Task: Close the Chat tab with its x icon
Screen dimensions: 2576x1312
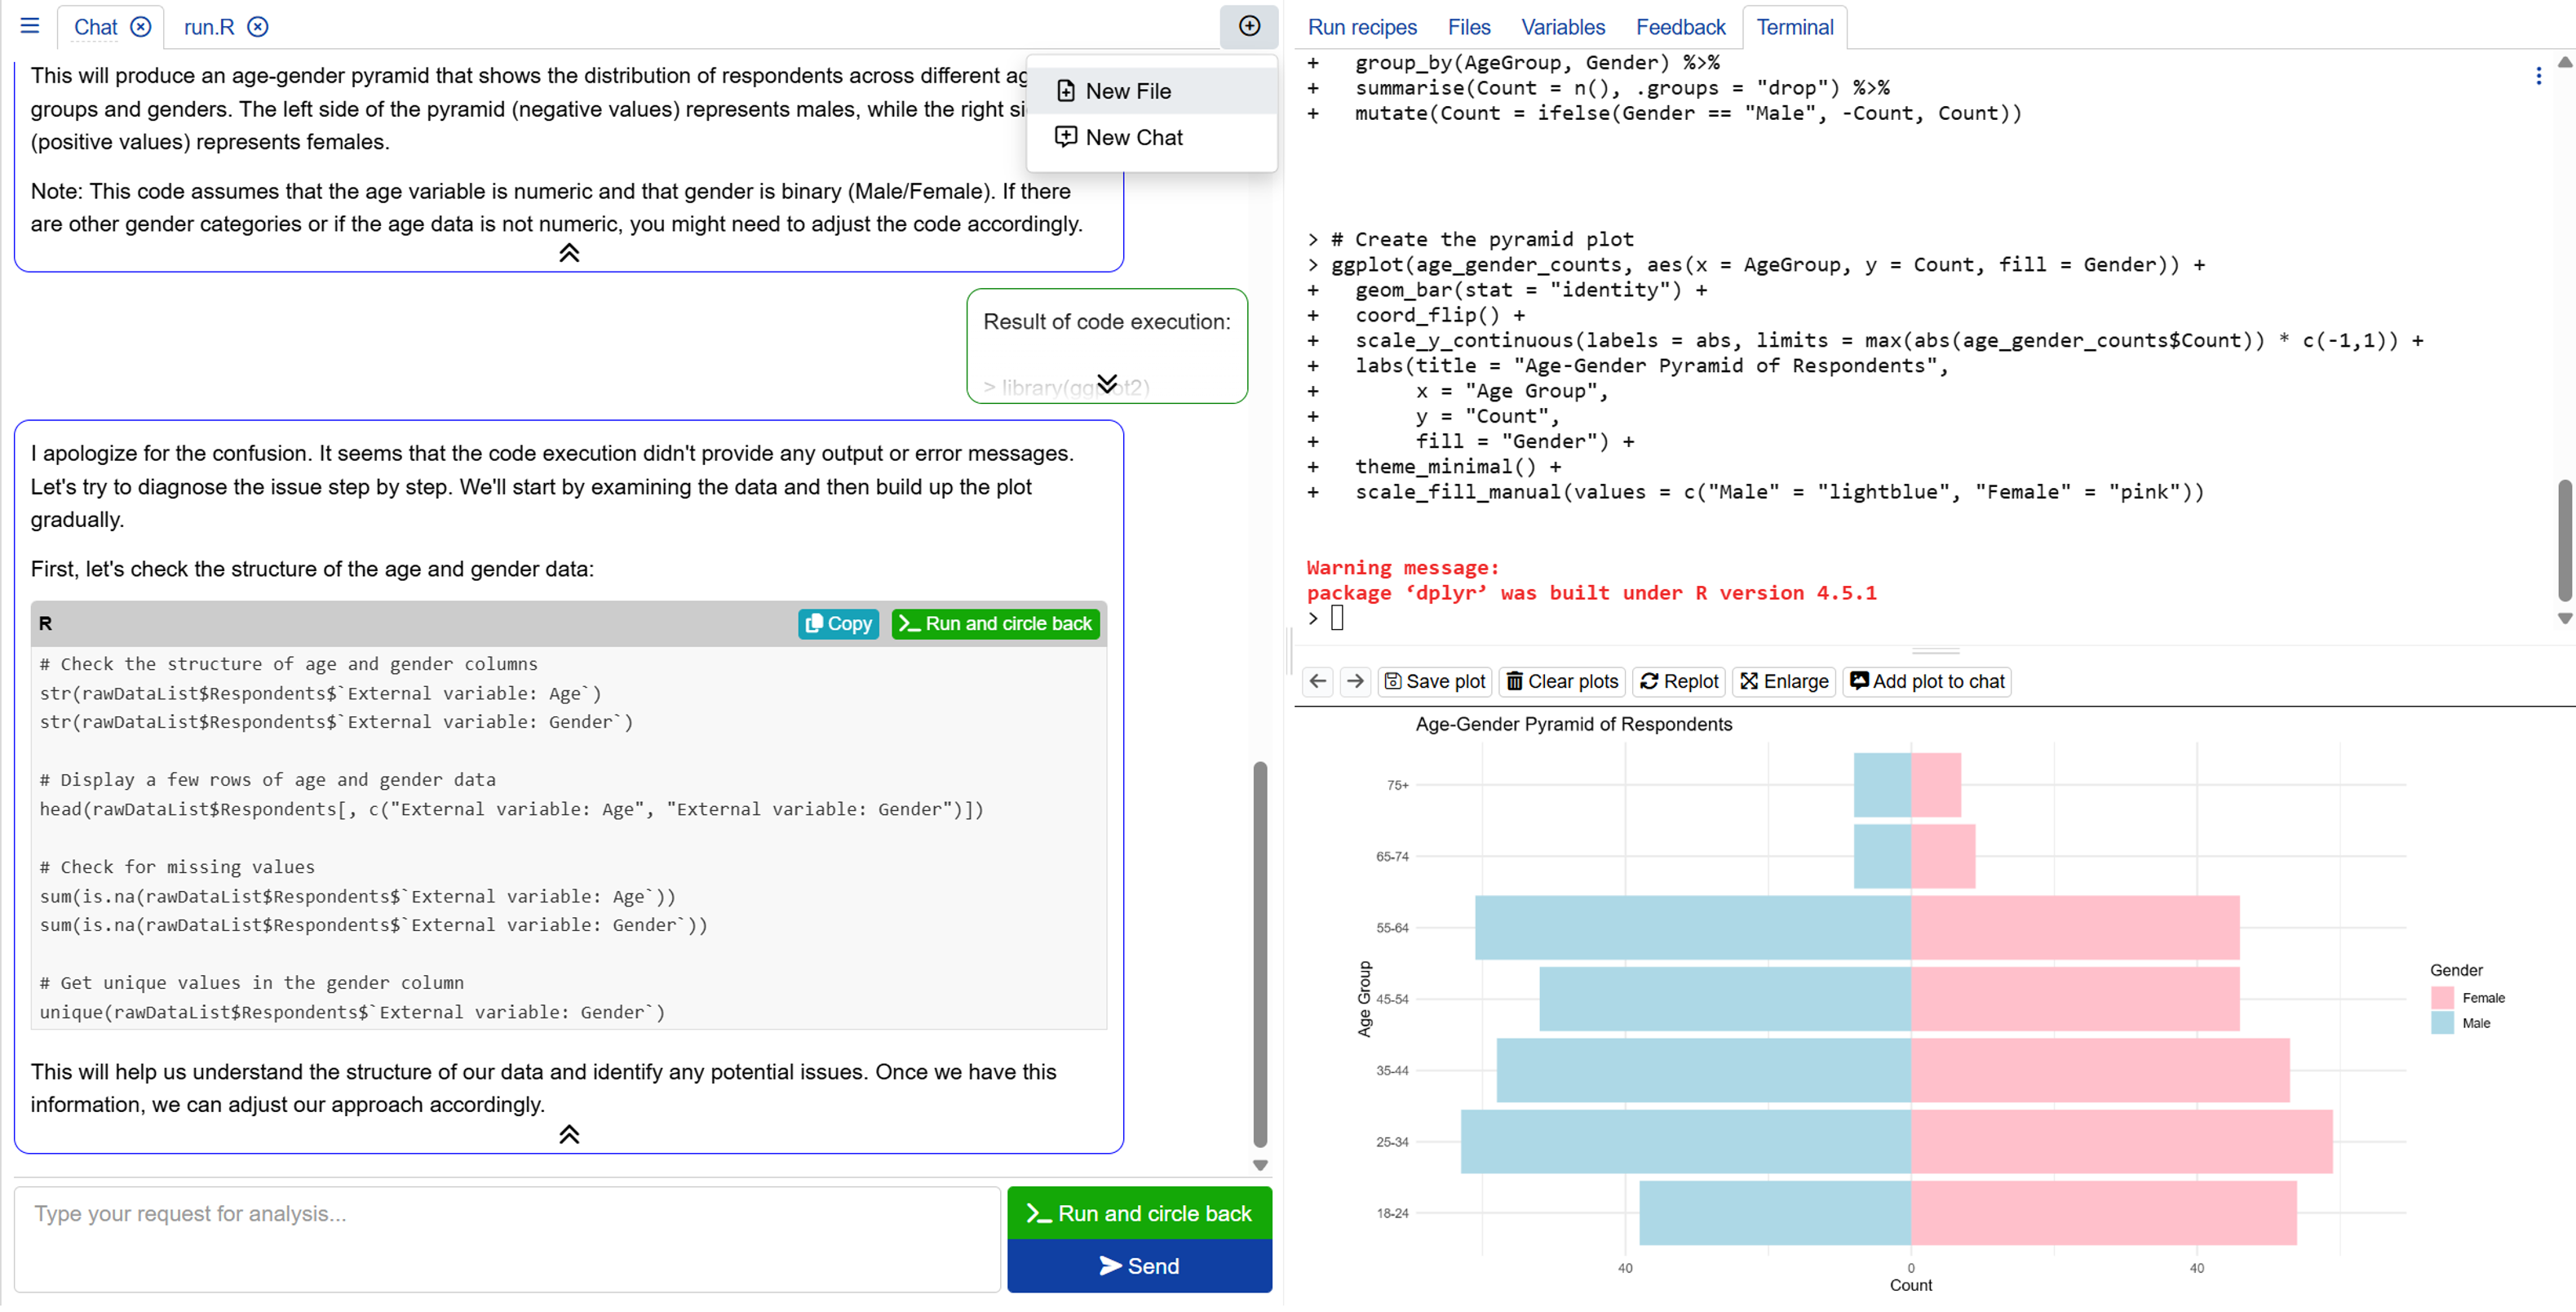Action: [x=141, y=27]
